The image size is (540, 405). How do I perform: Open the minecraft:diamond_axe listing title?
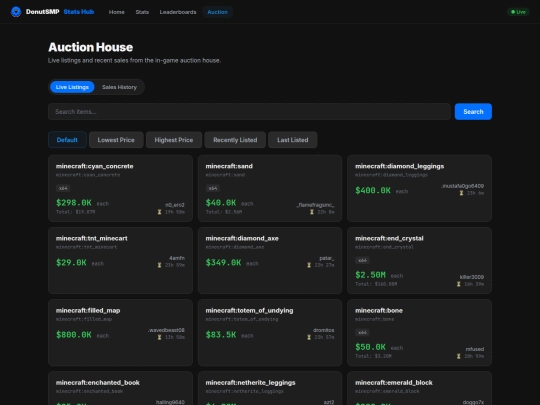coord(242,238)
